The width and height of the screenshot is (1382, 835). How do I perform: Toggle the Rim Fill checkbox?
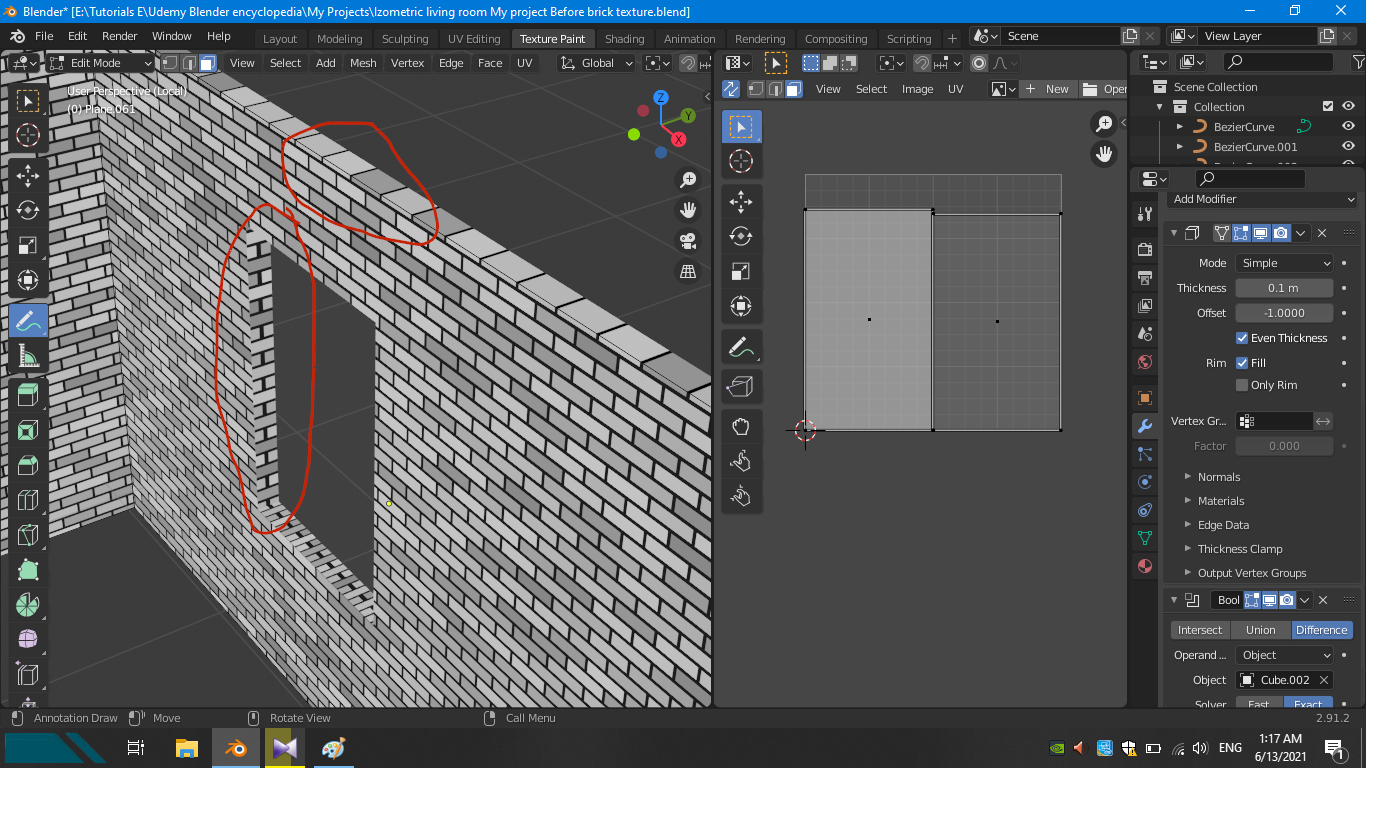click(x=1242, y=363)
